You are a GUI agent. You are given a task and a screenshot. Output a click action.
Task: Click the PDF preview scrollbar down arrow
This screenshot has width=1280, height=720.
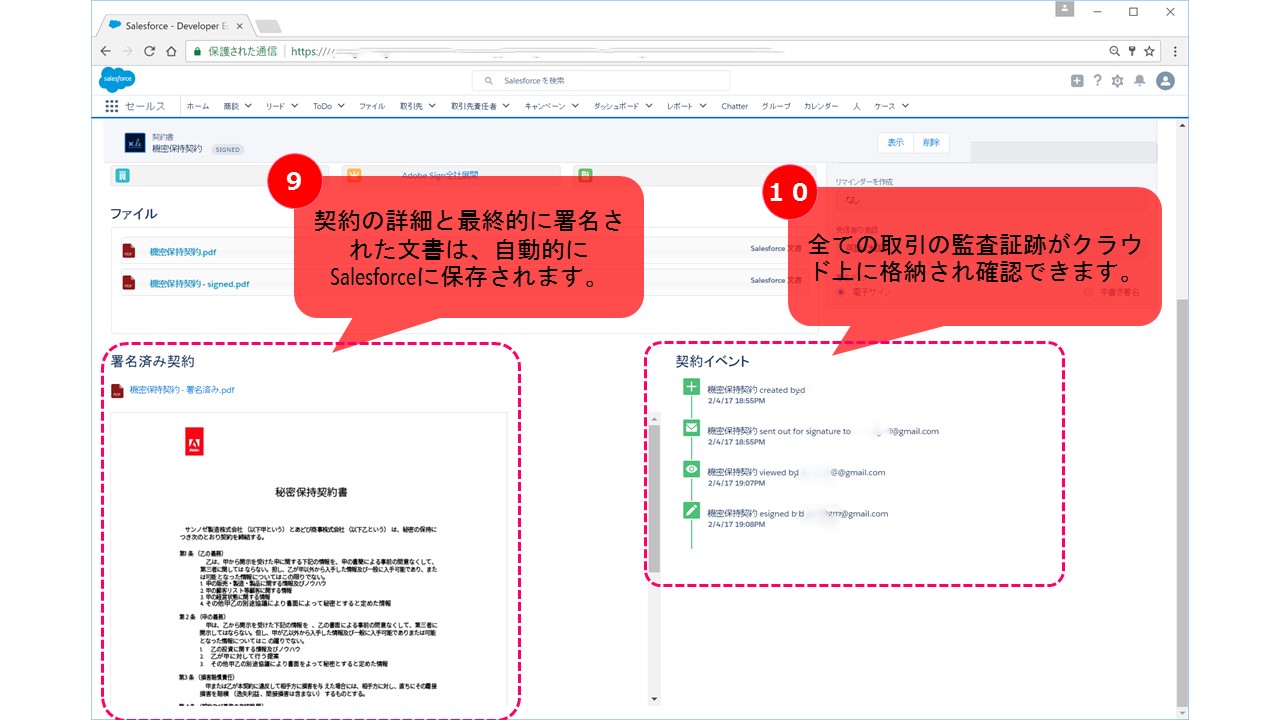coord(655,699)
